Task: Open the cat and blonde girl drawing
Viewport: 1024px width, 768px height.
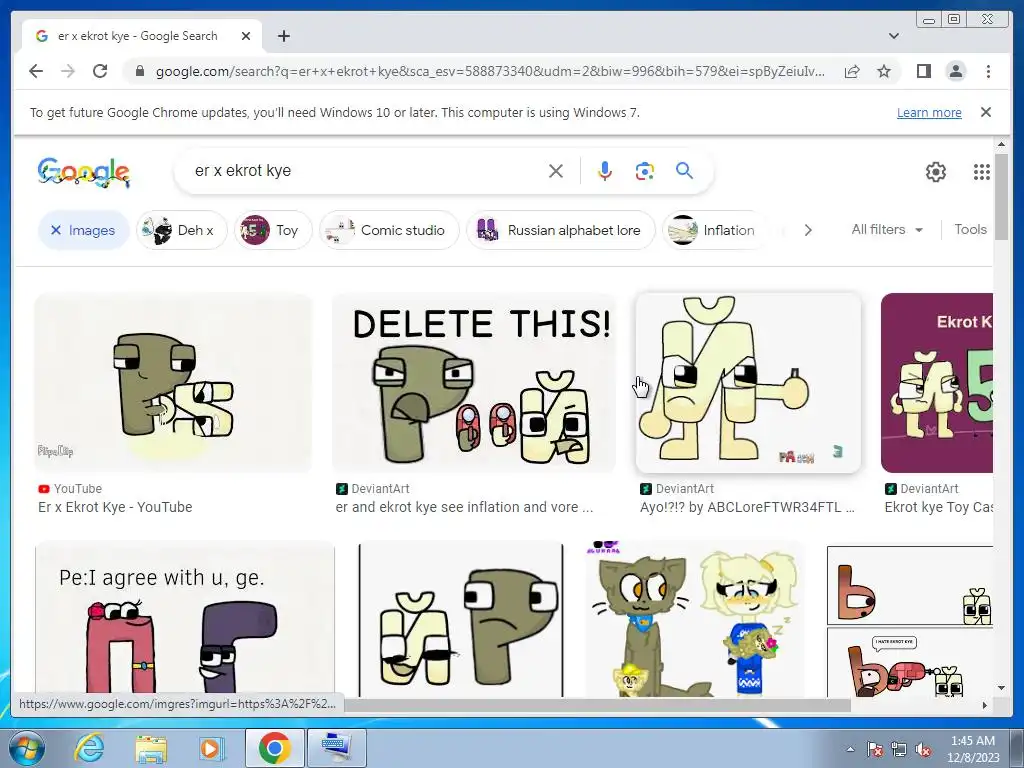Action: point(694,619)
